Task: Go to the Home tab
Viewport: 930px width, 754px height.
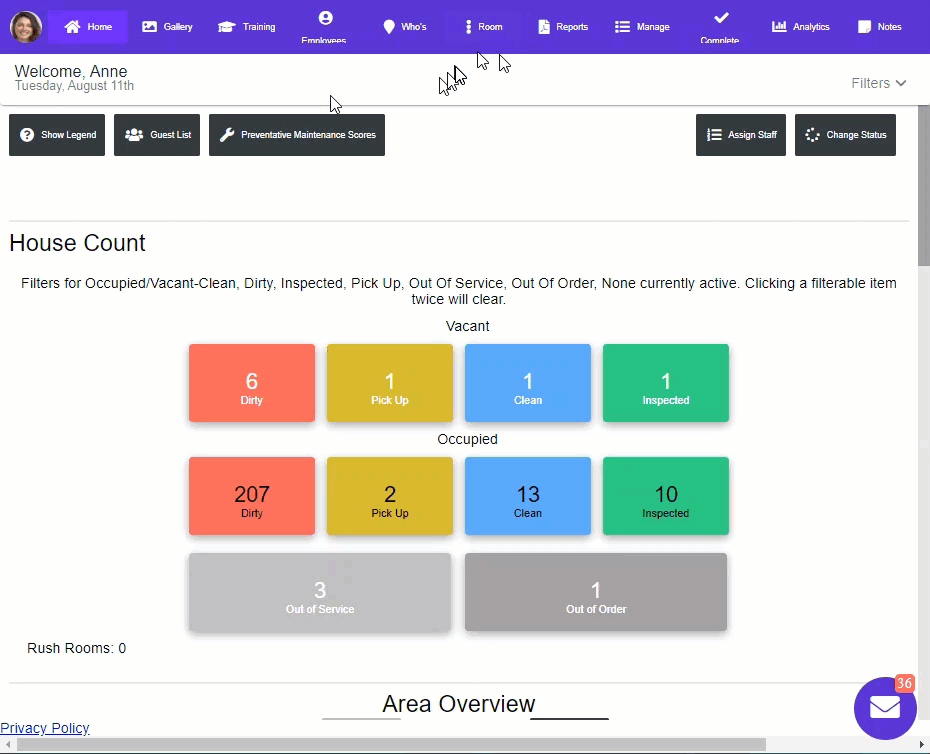Action: 88,27
